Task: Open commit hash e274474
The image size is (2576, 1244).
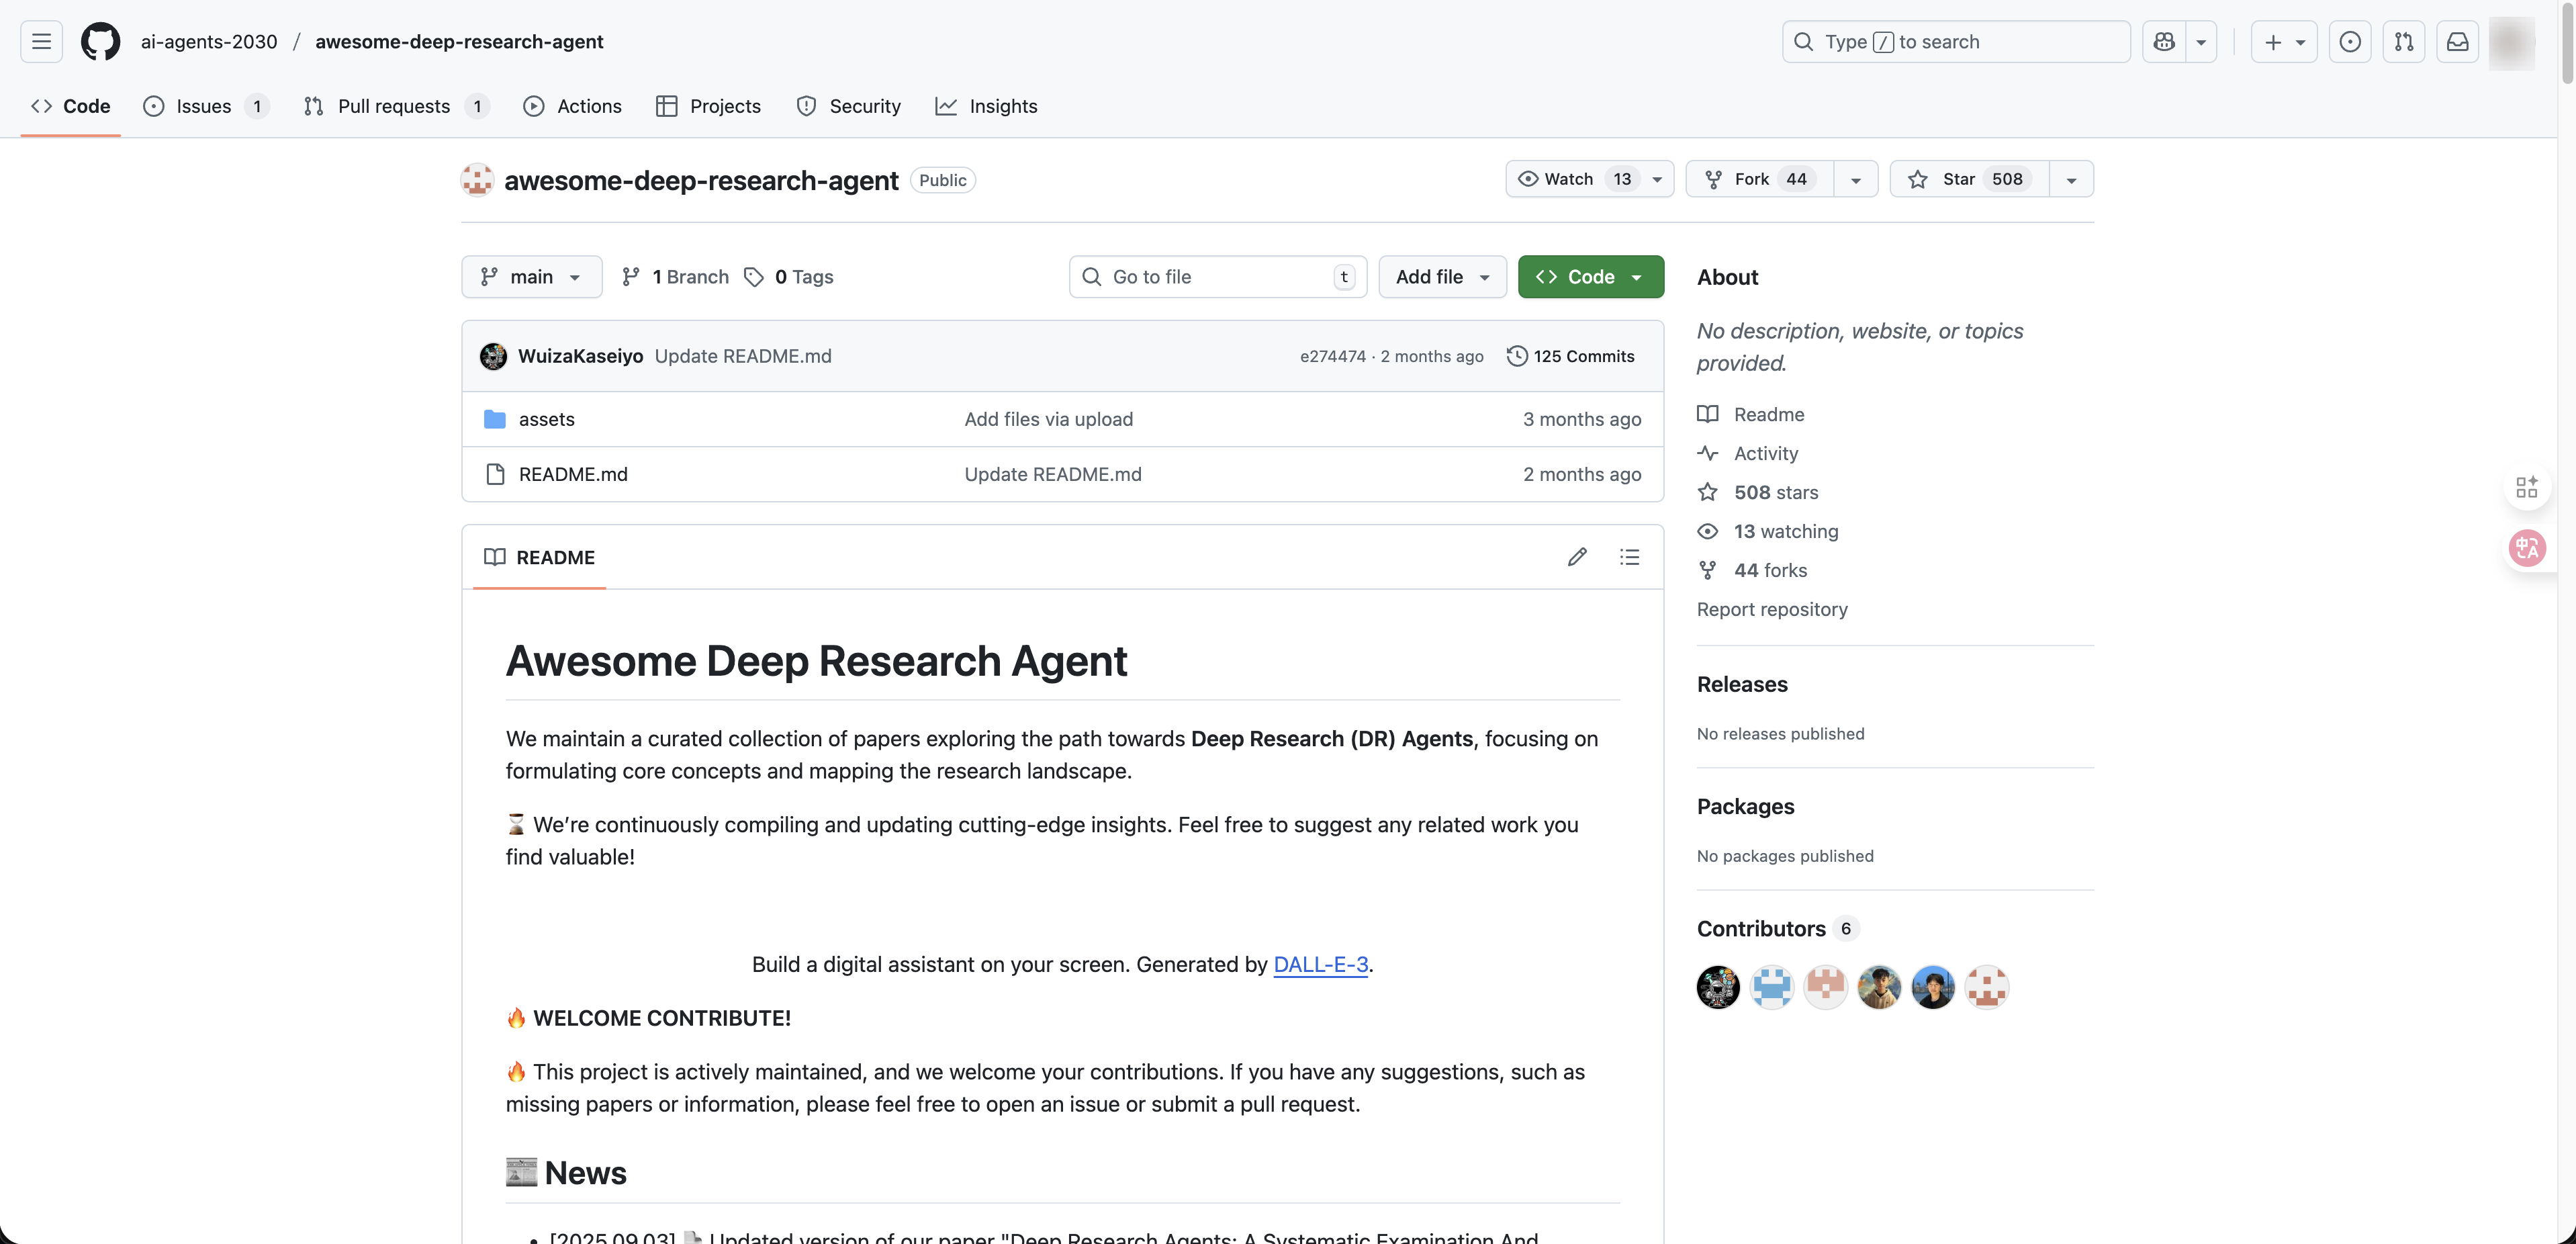Action: click(1333, 356)
